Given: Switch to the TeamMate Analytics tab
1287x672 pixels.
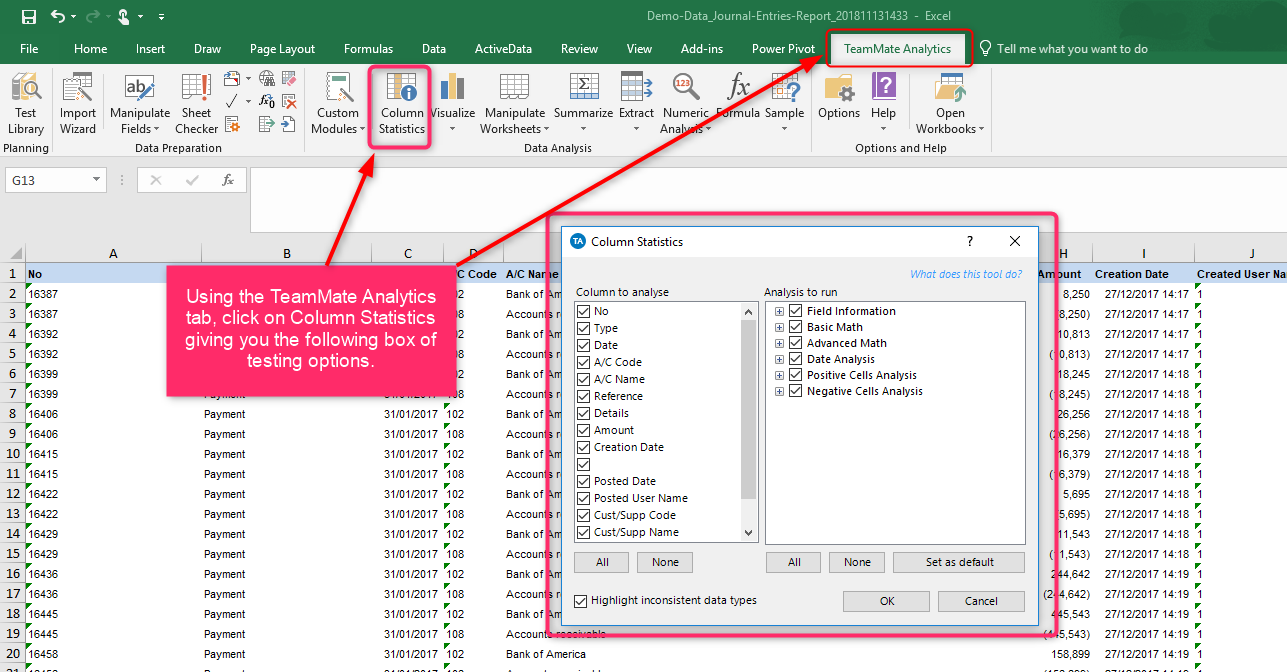Looking at the screenshot, I should tap(897, 48).
